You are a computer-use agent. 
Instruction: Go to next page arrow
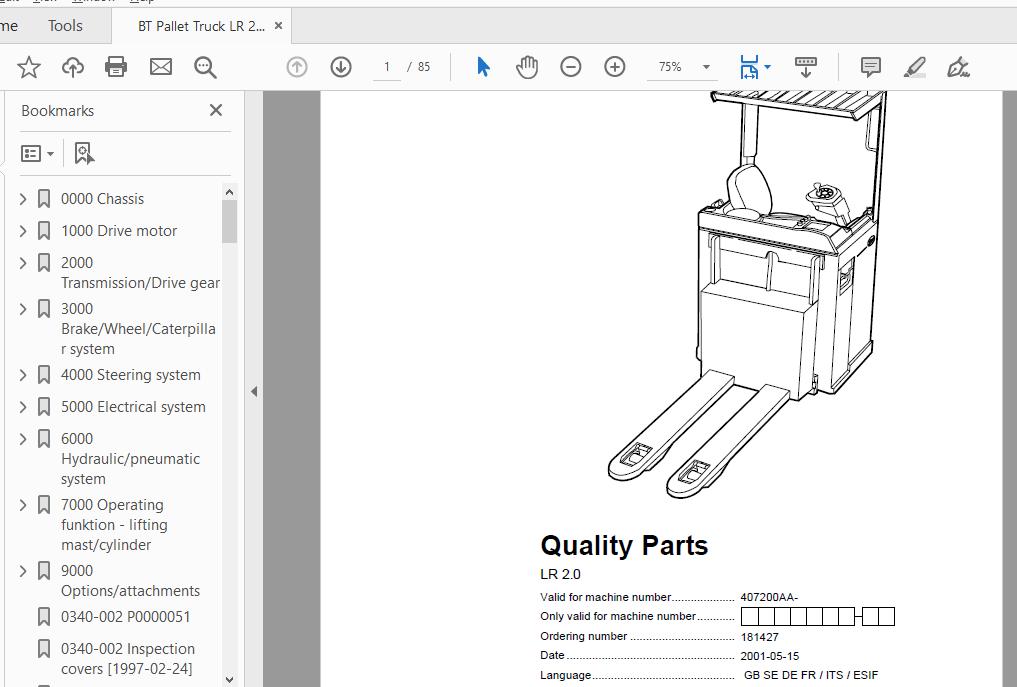click(341, 67)
